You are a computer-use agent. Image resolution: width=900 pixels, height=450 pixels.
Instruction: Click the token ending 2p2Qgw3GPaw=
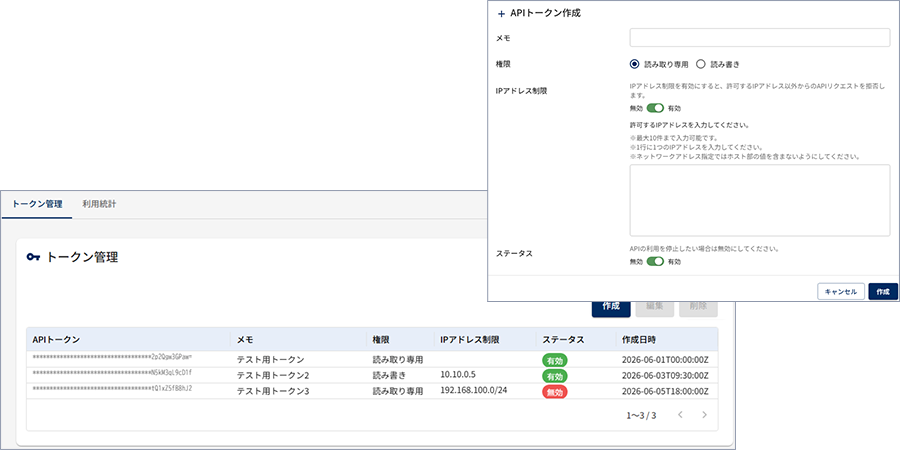tap(112, 357)
